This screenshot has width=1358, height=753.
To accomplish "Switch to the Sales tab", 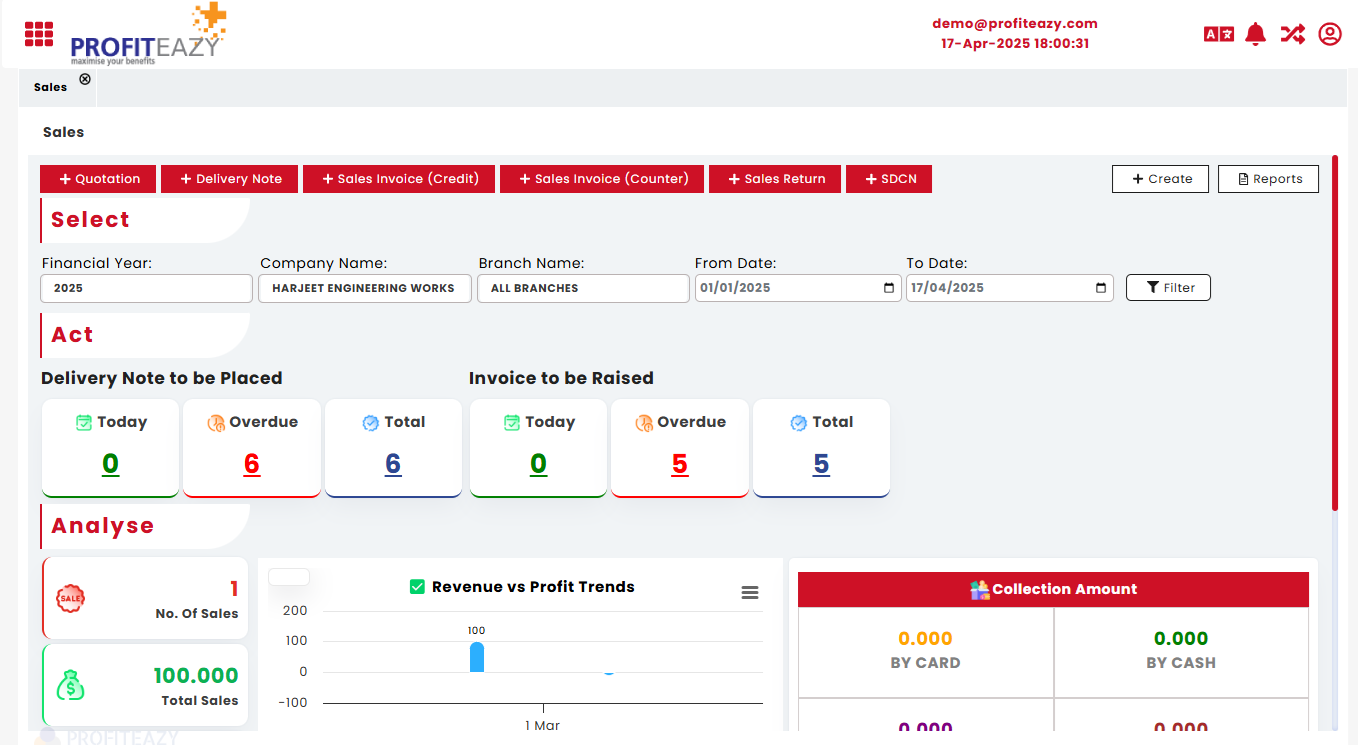I will click(x=50, y=87).
